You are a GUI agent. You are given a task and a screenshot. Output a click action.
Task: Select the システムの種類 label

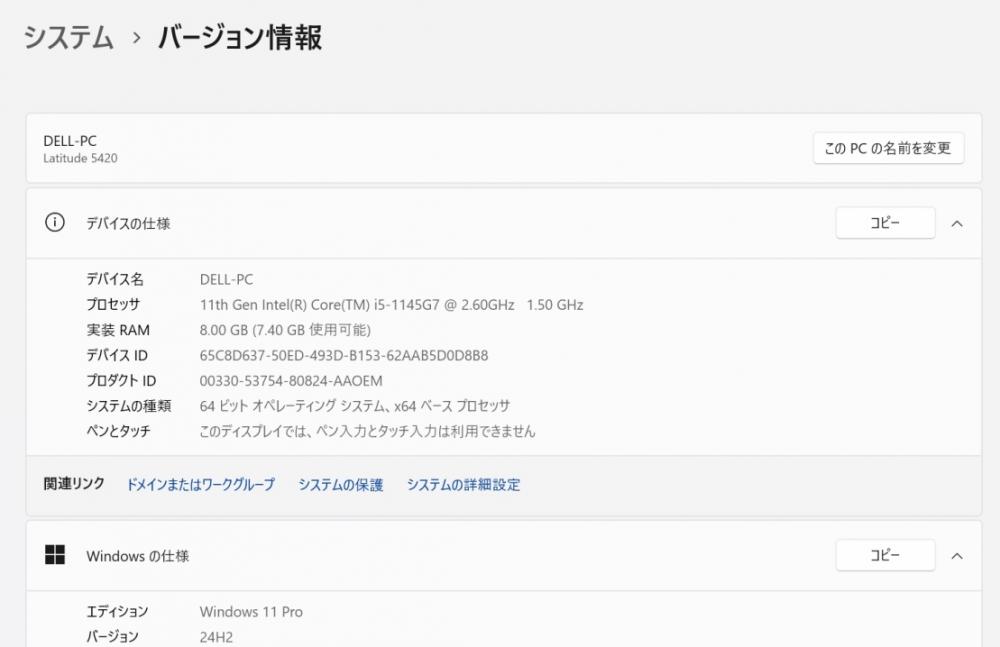pyautogui.click(x=129, y=406)
